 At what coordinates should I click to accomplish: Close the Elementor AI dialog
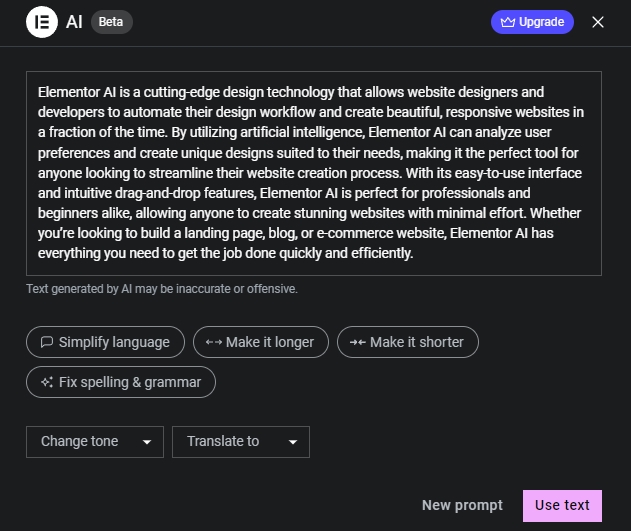598,22
